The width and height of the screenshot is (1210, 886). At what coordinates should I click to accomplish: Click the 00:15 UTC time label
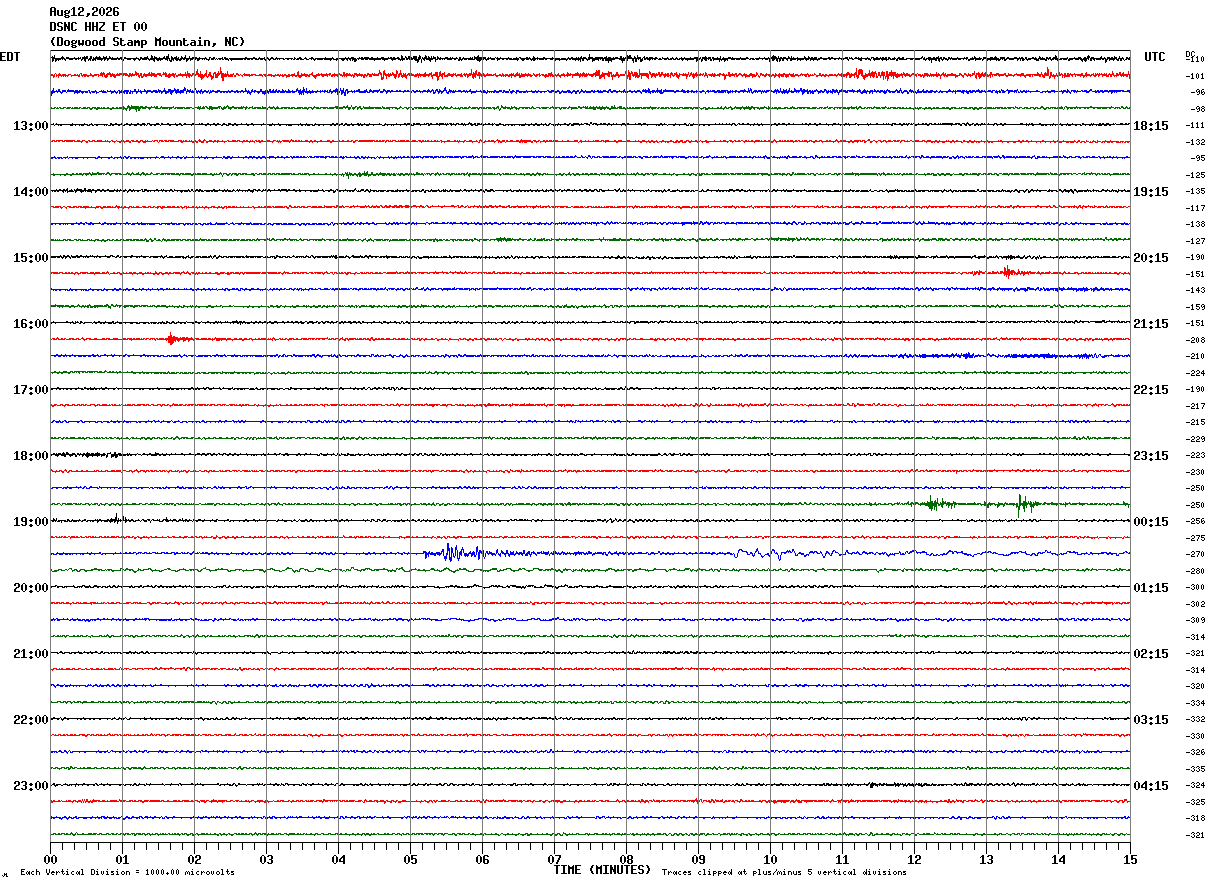pyautogui.click(x=1151, y=521)
